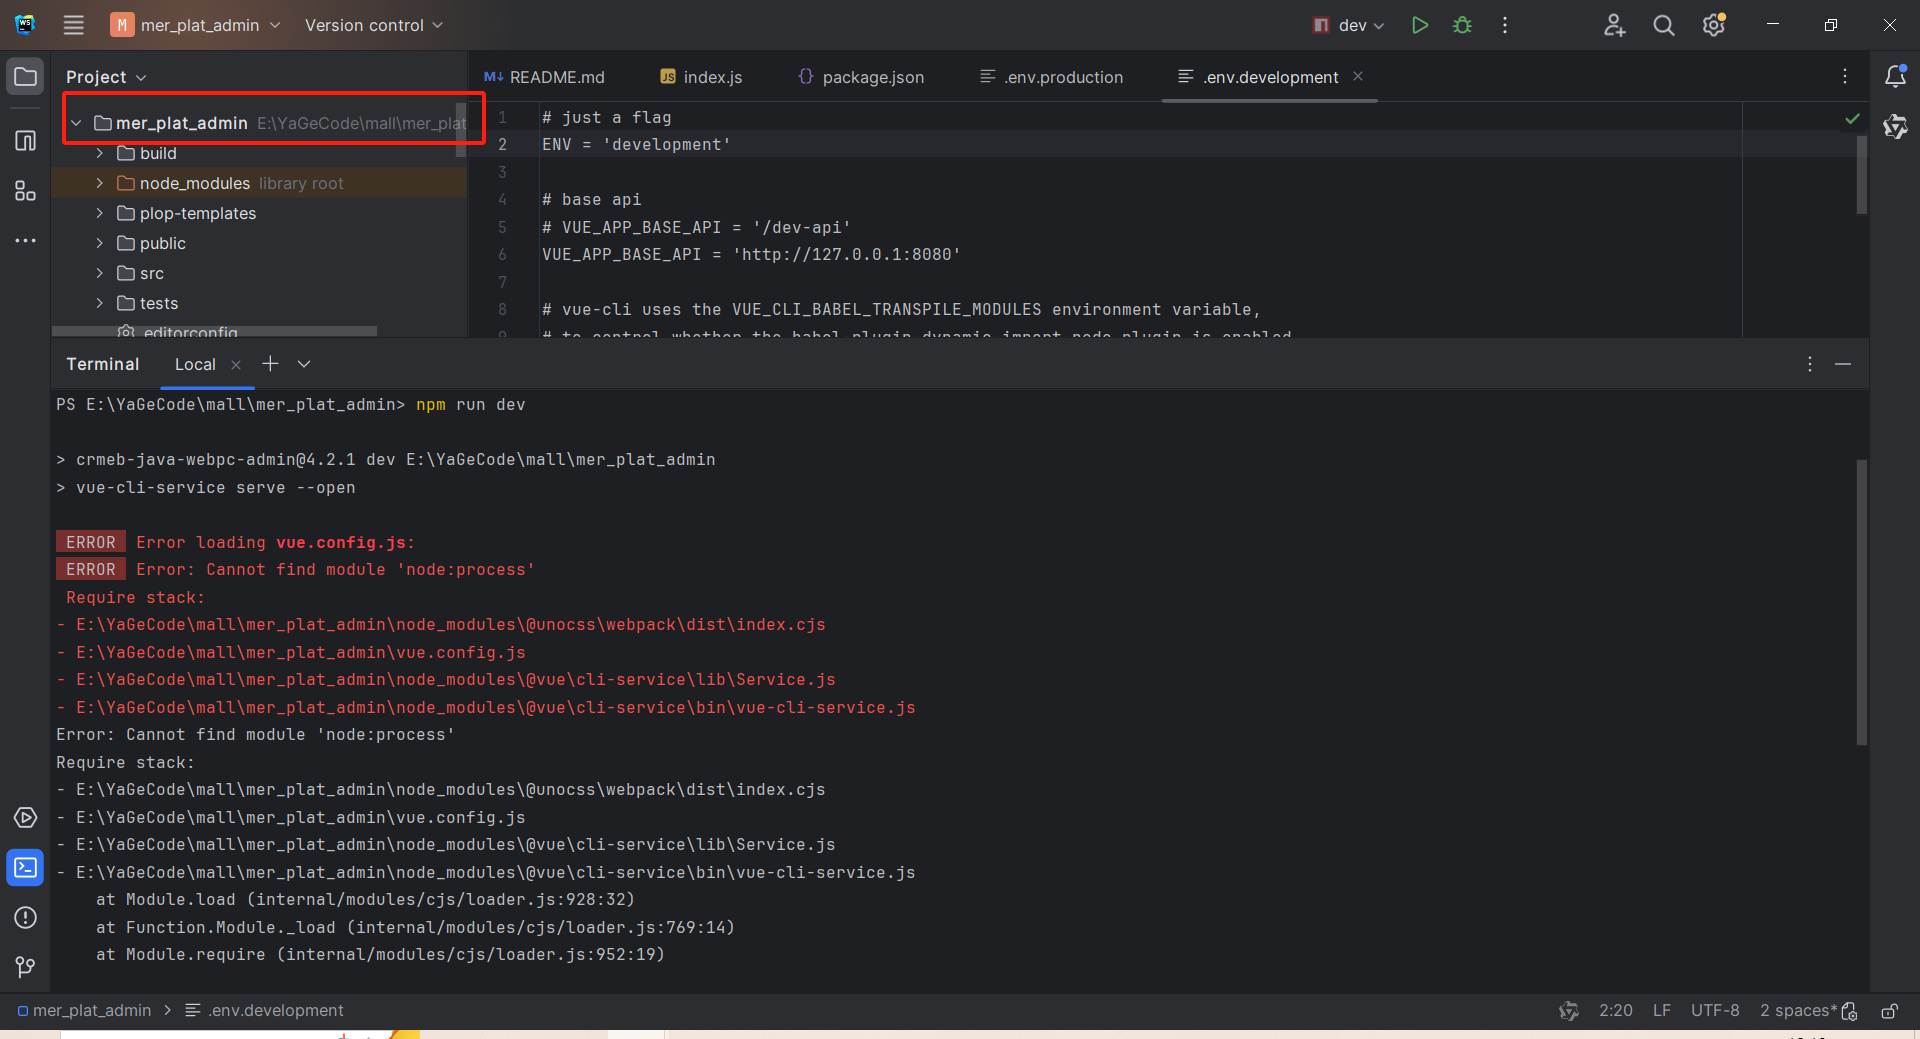Open Search Everywhere
Image resolution: width=1920 pixels, height=1039 pixels.
[1664, 25]
